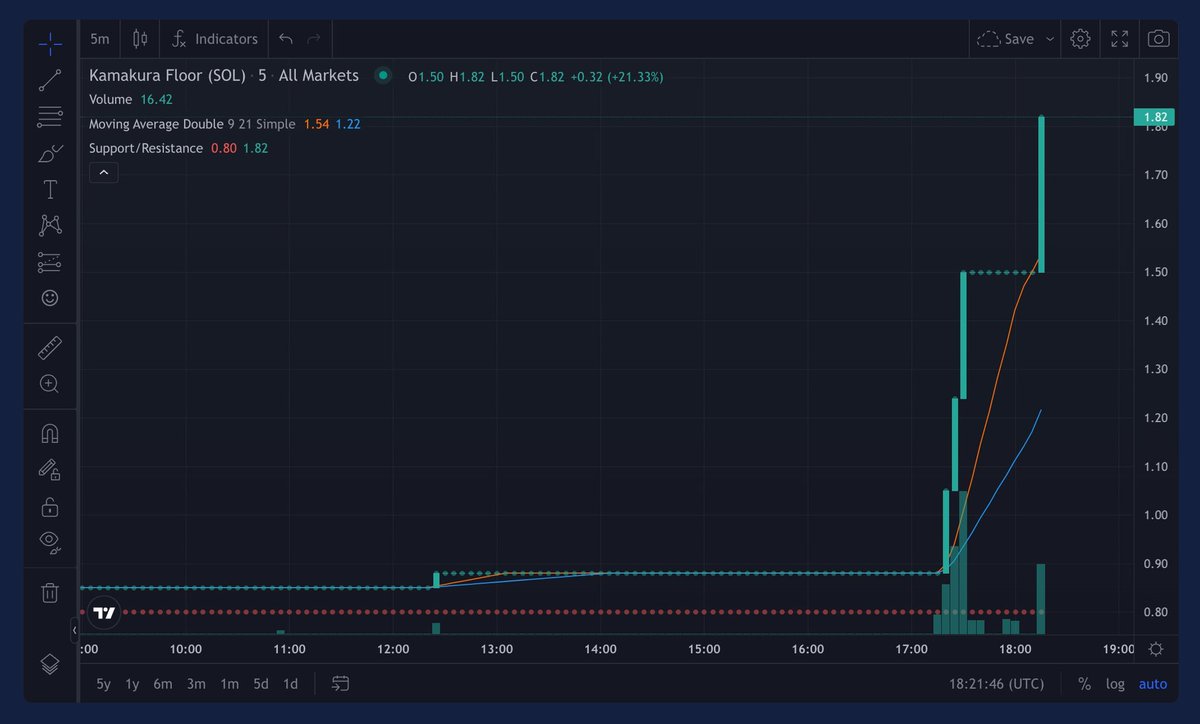
Task: Select the crosshair cursor tool
Action: point(50,44)
